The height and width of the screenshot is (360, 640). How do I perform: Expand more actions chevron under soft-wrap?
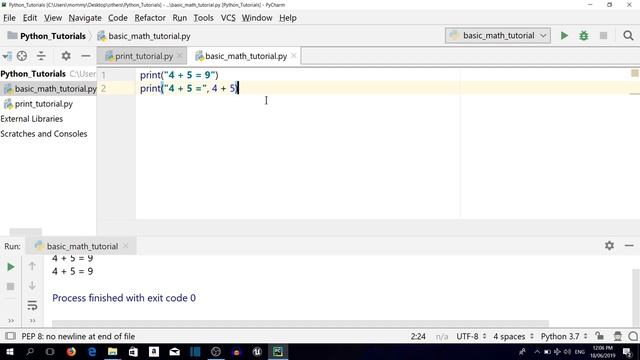(x=32, y=321)
